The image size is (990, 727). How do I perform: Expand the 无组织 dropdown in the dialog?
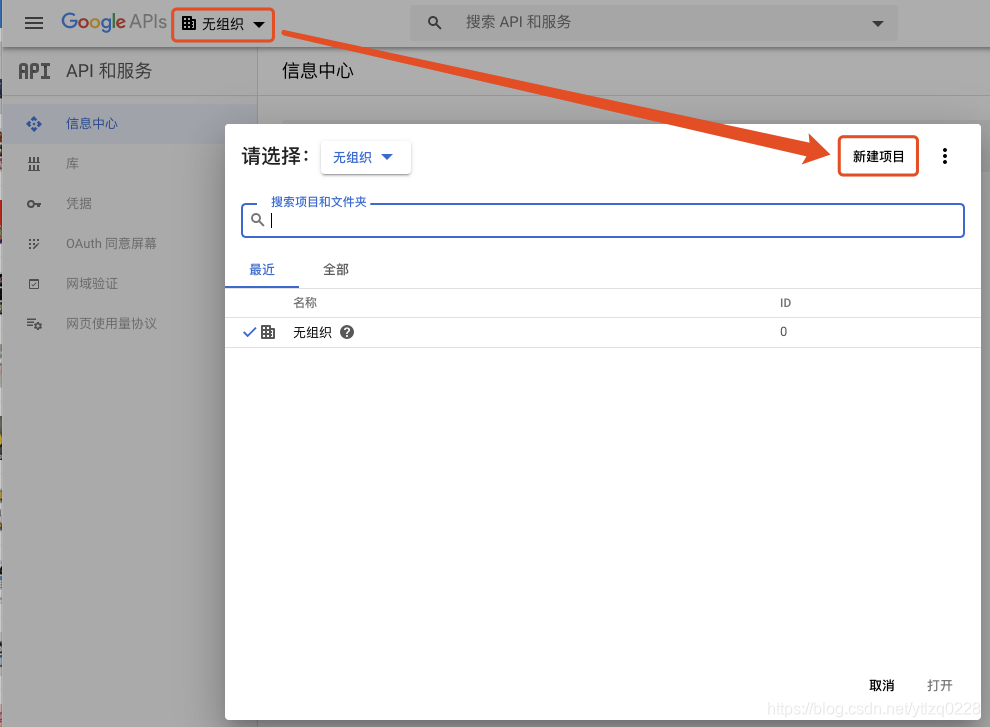tap(366, 157)
